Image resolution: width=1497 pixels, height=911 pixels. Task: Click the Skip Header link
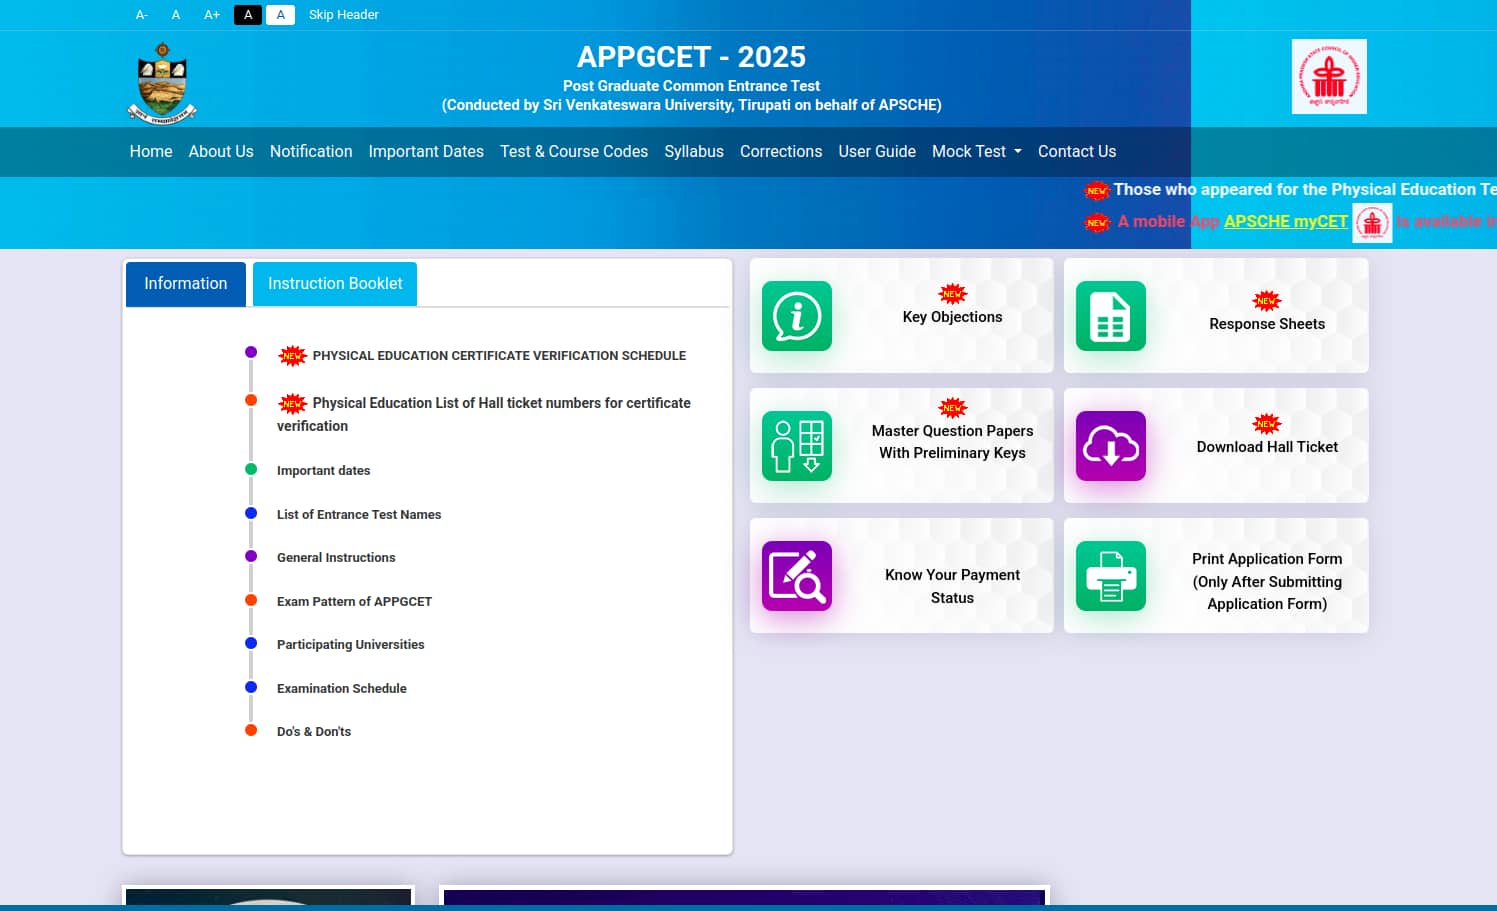[343, 15]
